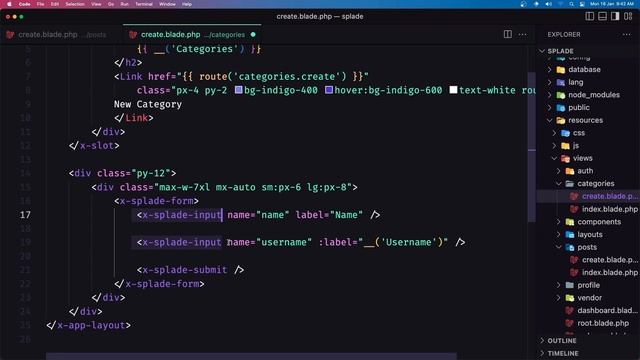Screen dimensions: 640x360
Task: Customize layout icon in title bar
Action: pos(628,16)
